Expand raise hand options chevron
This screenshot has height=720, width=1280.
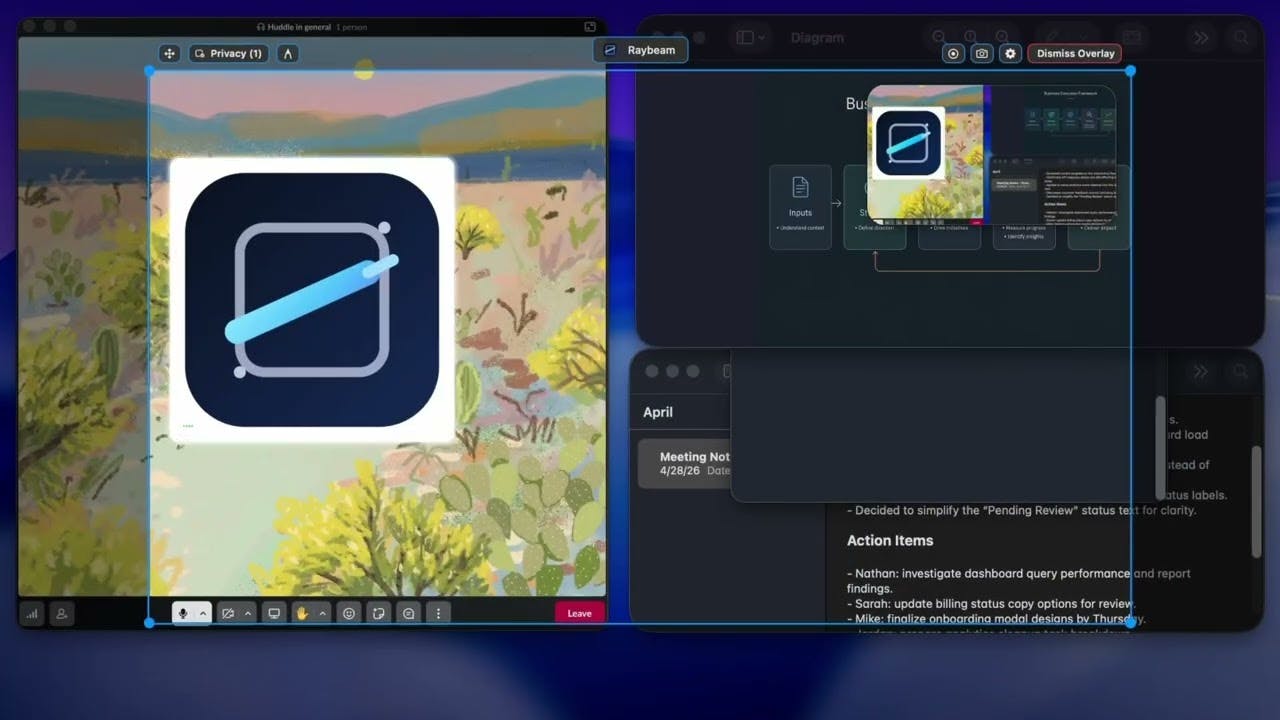322,613
